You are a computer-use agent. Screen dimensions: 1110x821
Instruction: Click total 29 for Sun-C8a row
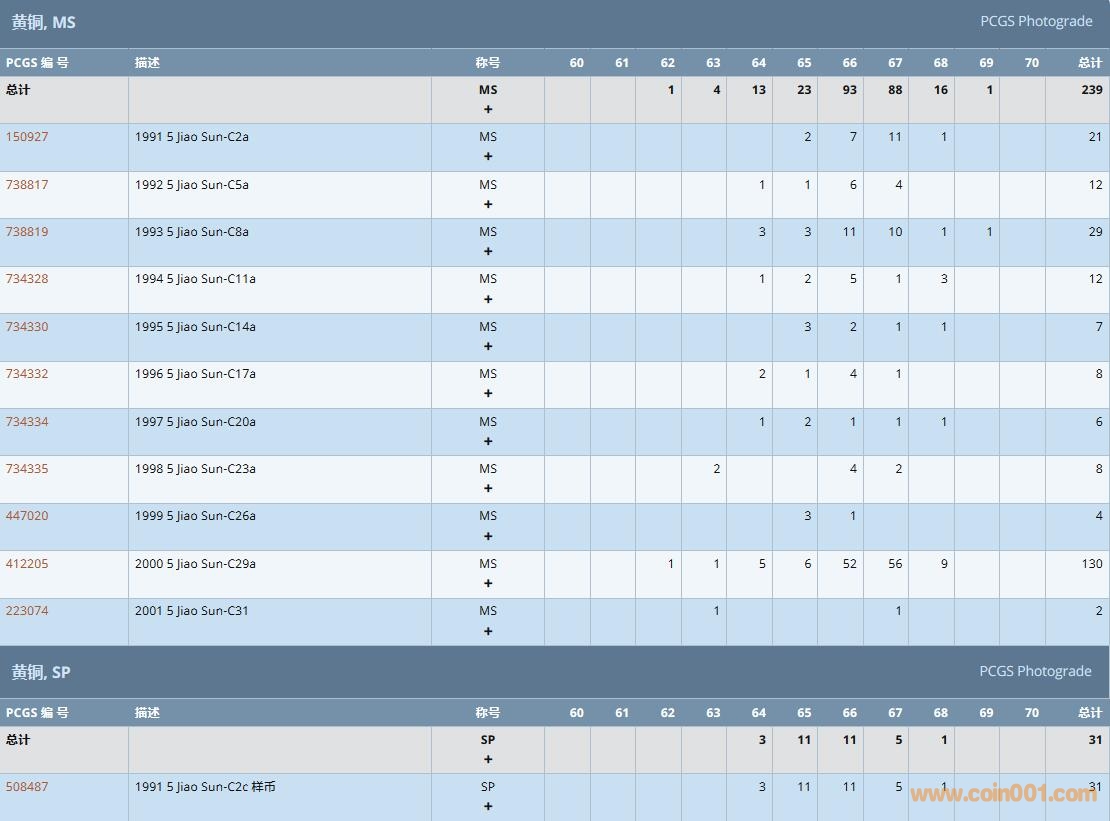pos(1095,231)
